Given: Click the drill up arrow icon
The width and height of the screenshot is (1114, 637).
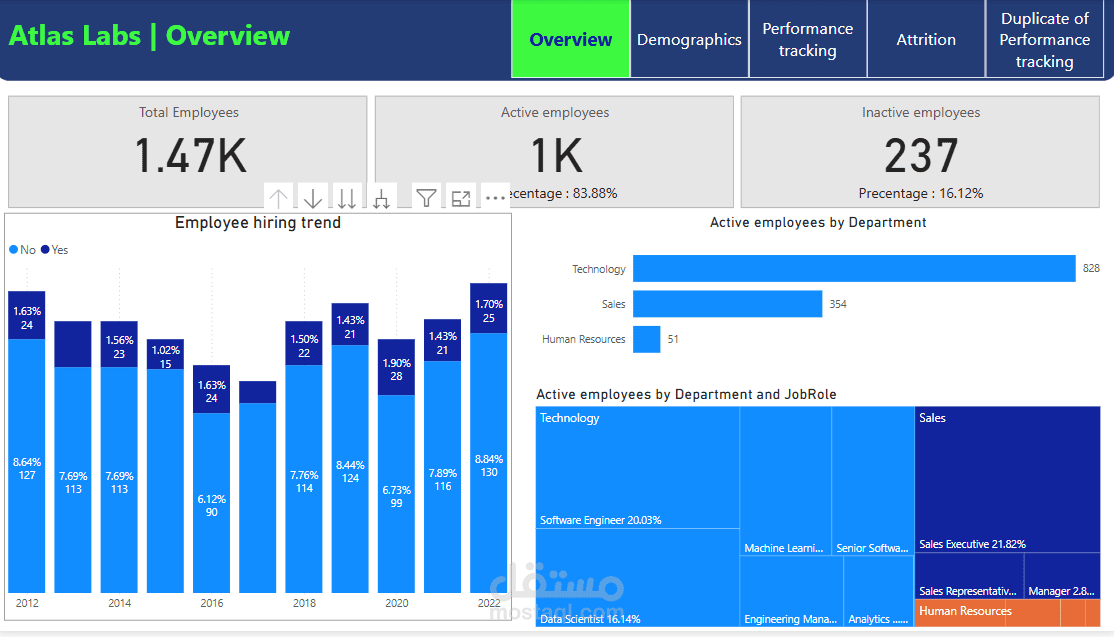Looking at the screenshot, I should 278,198.
